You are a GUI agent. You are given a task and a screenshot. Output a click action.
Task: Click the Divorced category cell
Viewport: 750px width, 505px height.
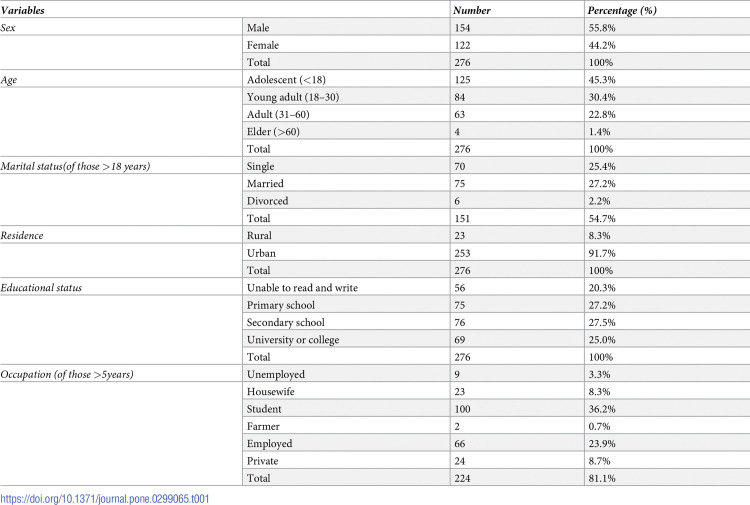tap(346, 201)
